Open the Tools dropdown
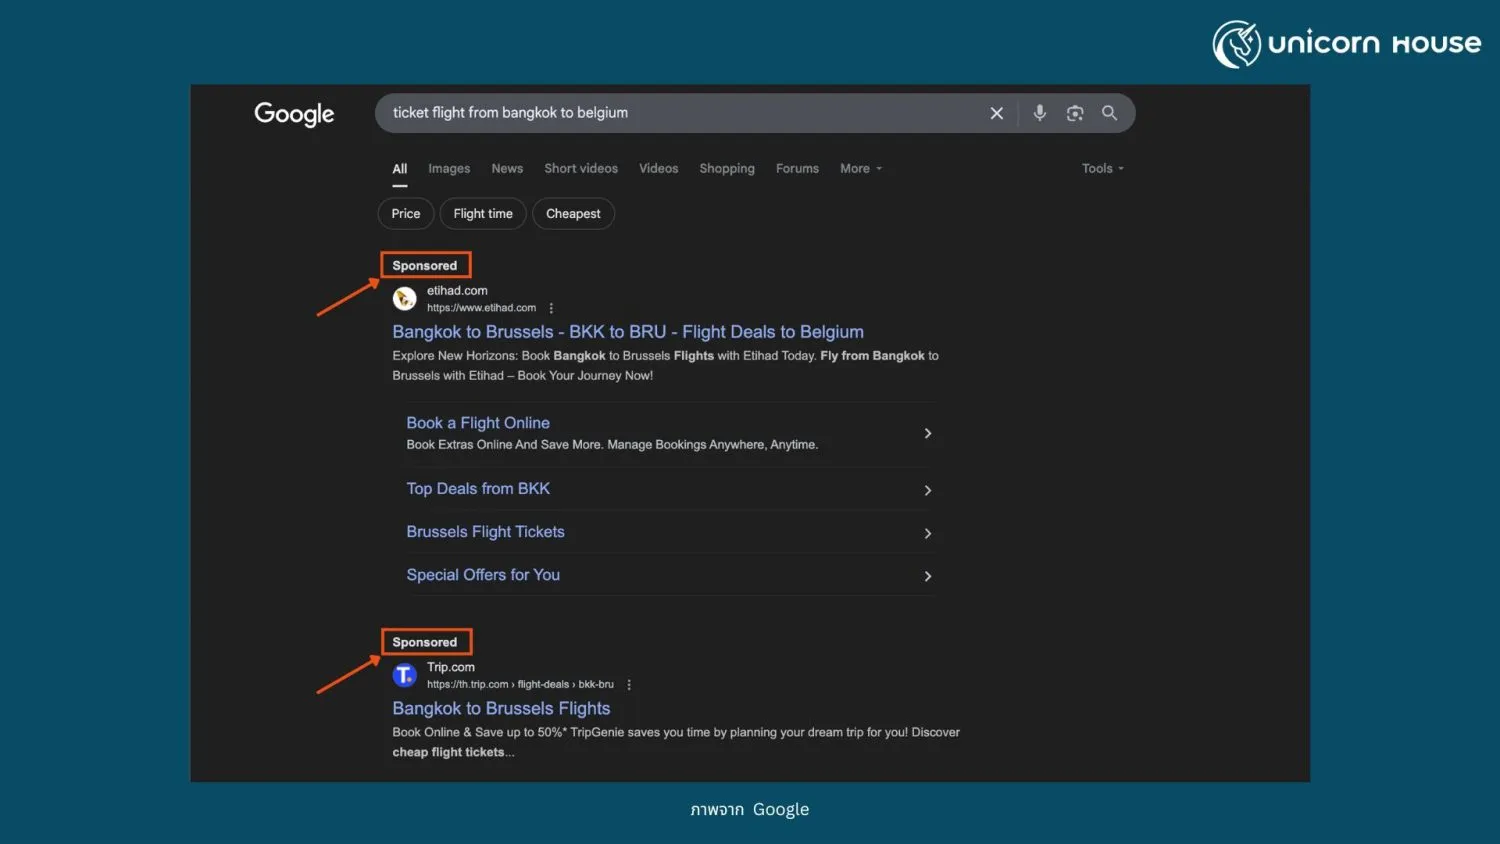This screenshot has width=1500, height=844. click(1103, 169)
